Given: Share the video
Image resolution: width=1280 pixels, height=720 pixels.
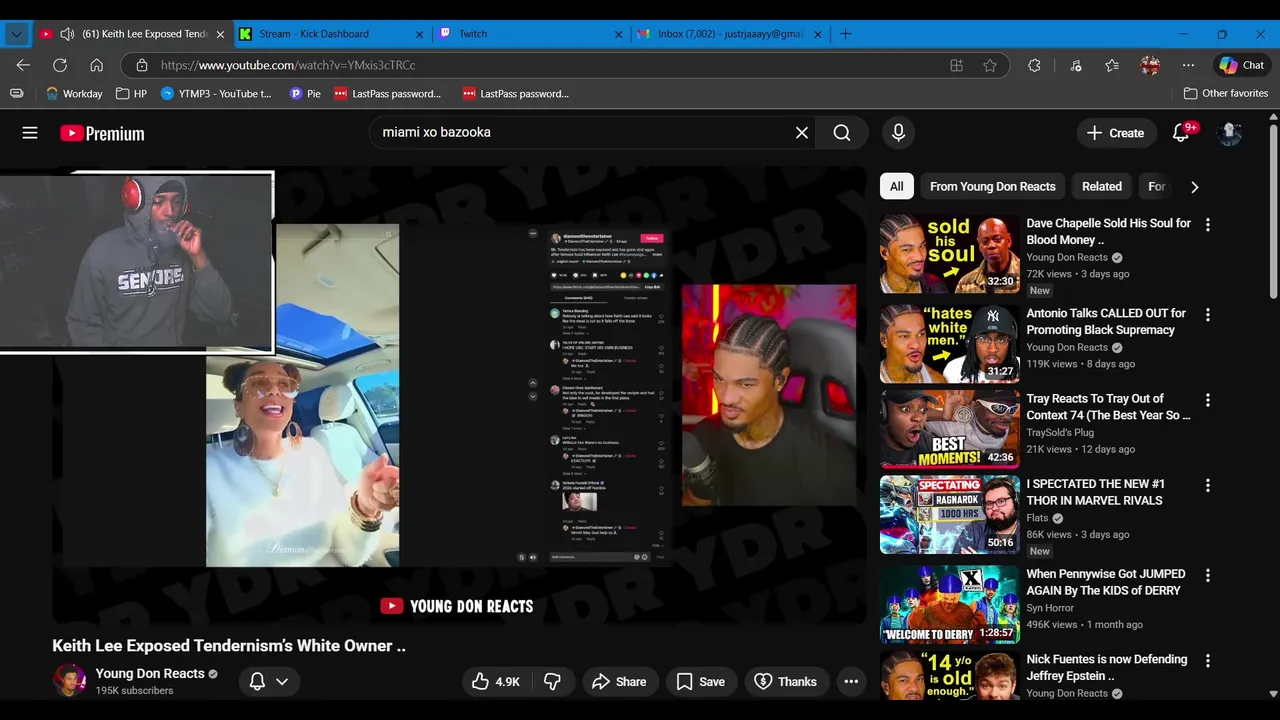Looking at the screenshot, I should tap(619, 681).
